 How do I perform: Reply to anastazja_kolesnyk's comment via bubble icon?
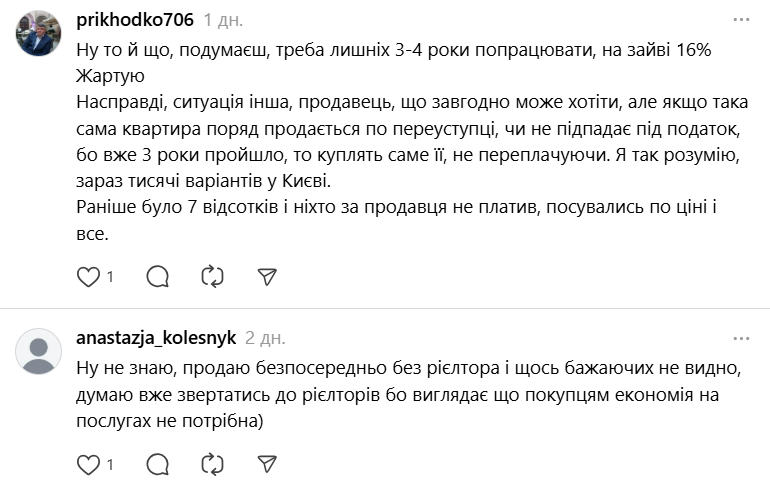[158, 464]
